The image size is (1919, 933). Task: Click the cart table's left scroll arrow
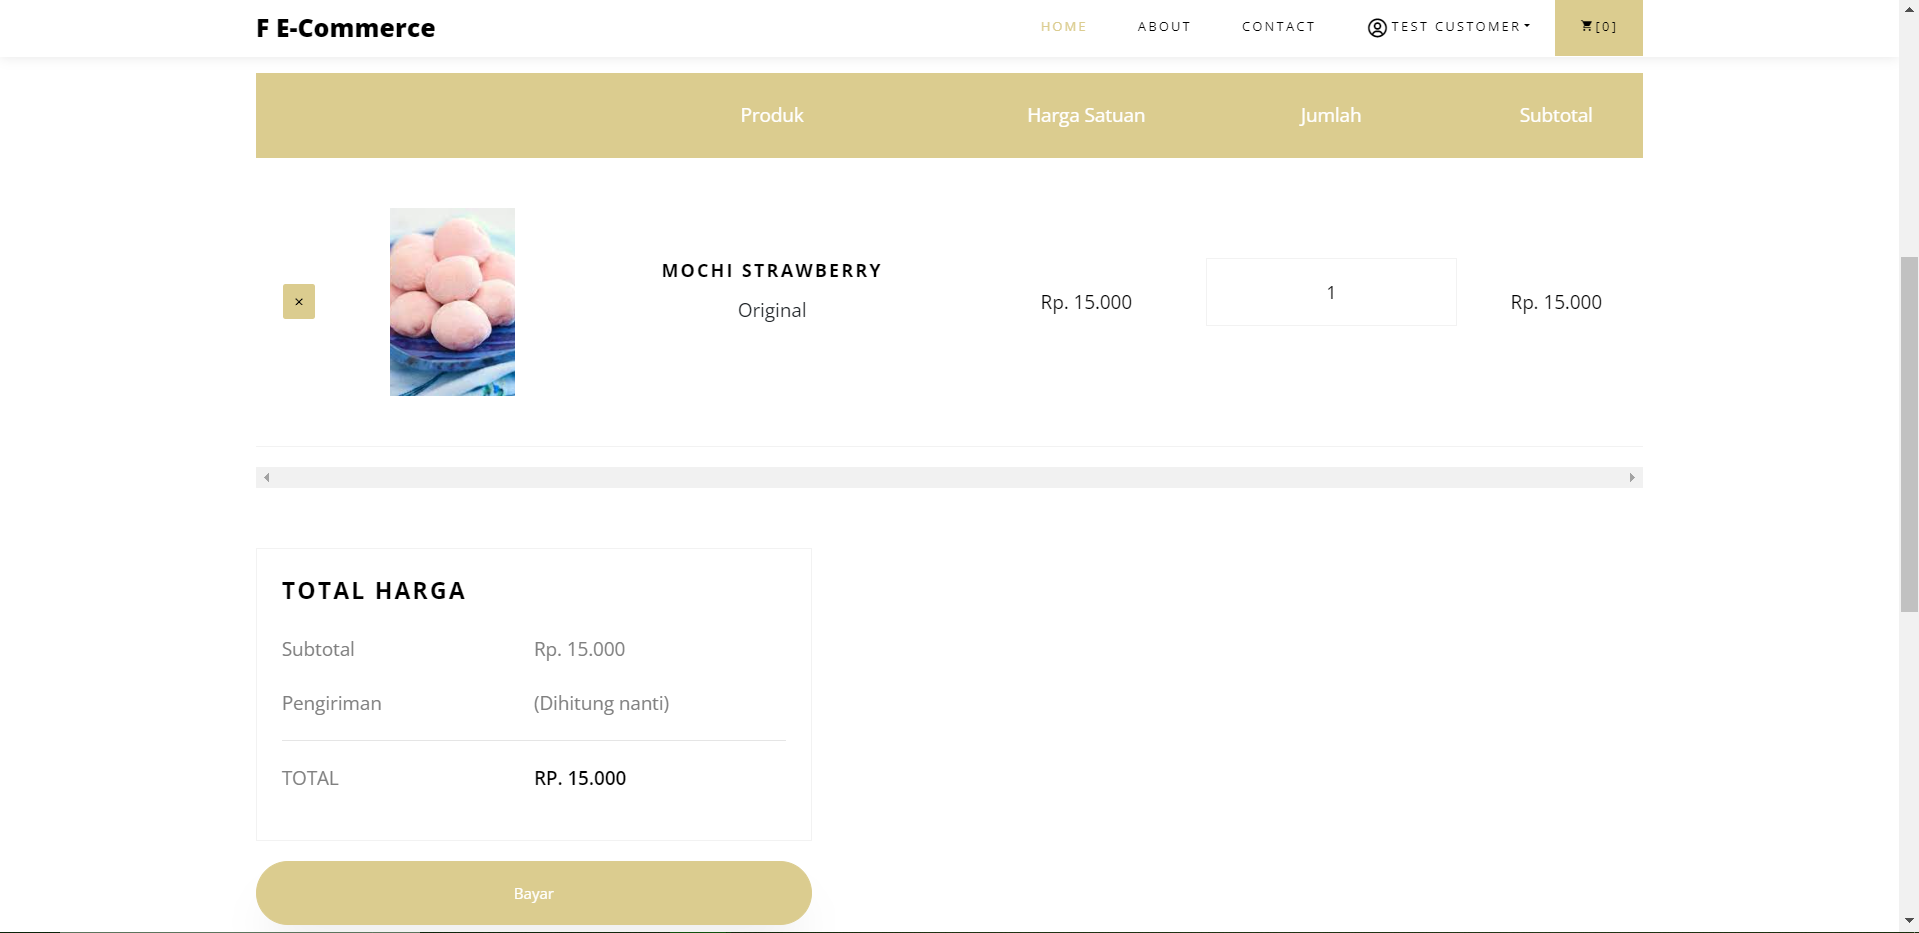[x=267, y=478]
